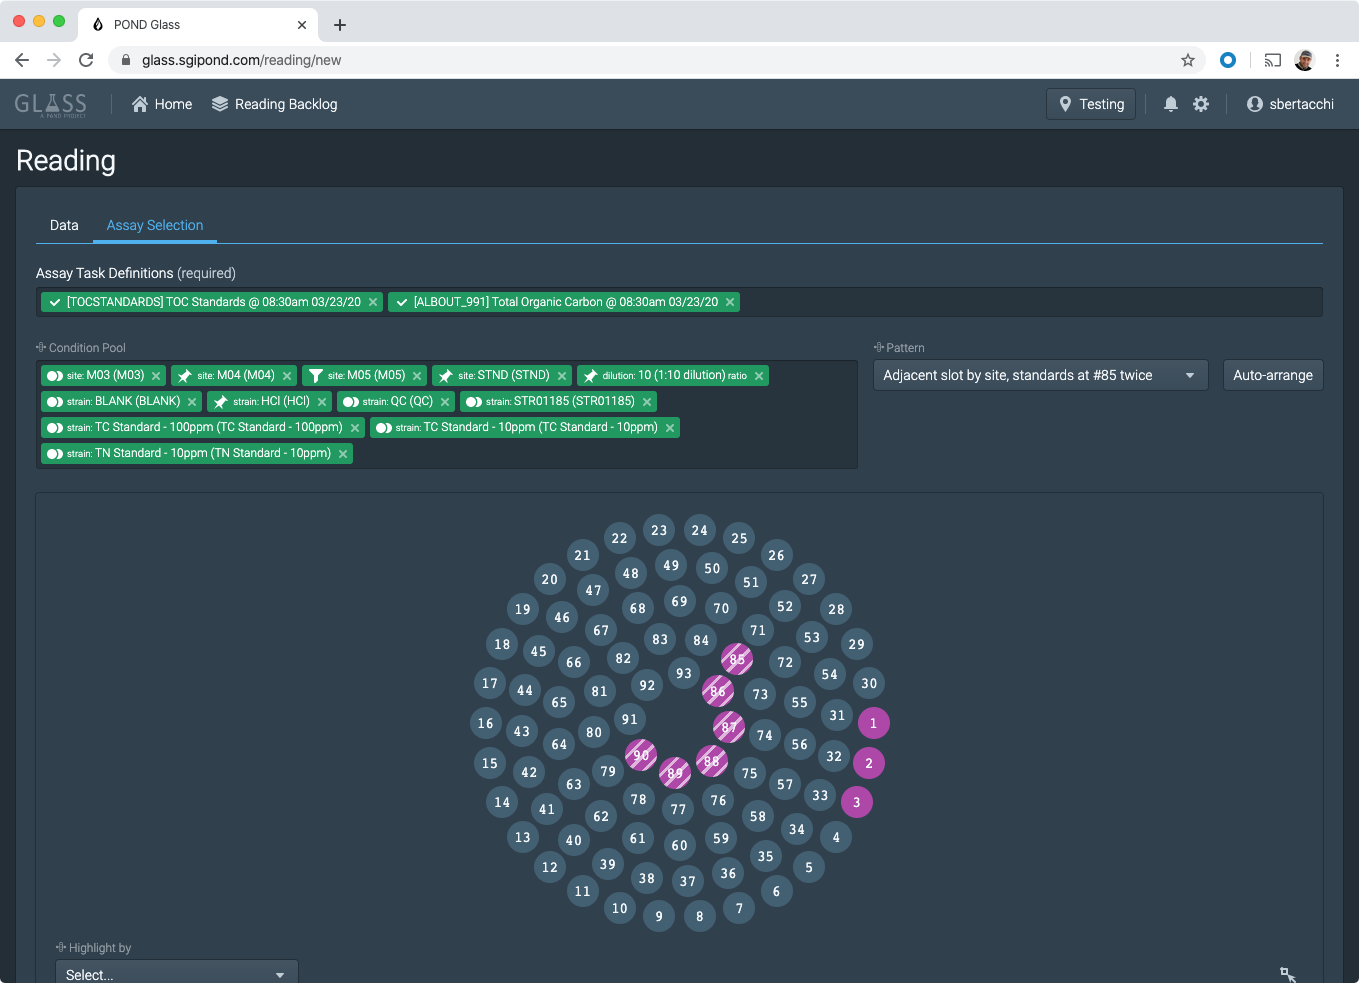Click the checkmark on TOC Standards assay tag
Image resolution: width=1359 pixels, height=983 pixels.
54,301
